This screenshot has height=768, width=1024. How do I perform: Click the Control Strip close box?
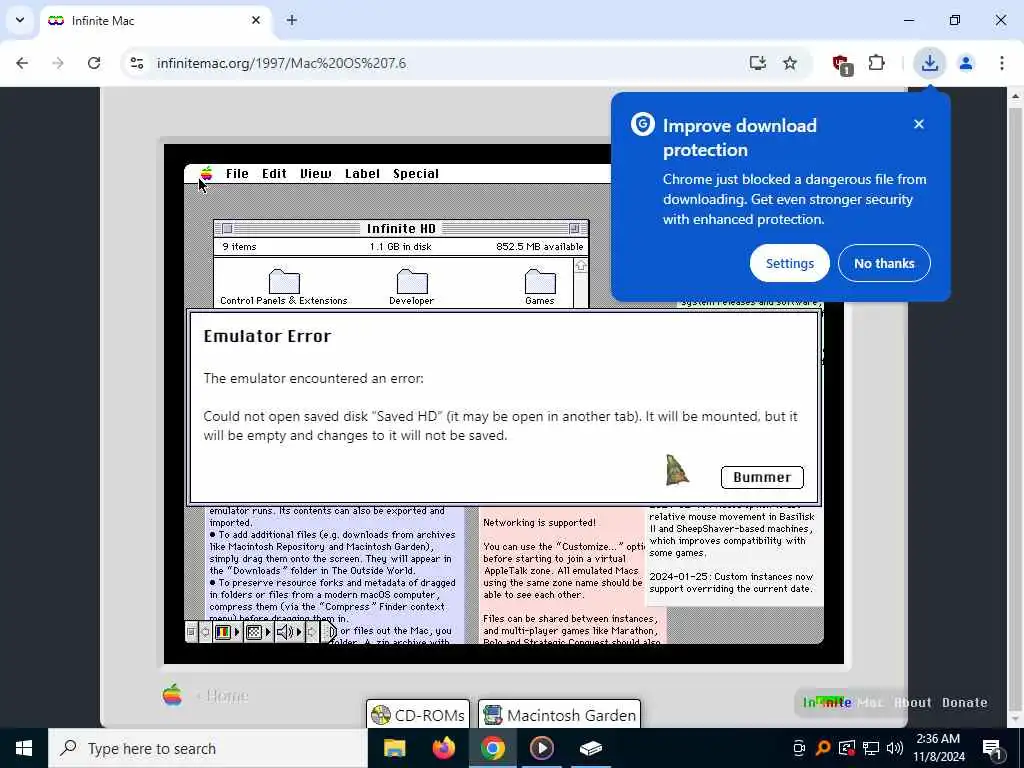[191, 632]
